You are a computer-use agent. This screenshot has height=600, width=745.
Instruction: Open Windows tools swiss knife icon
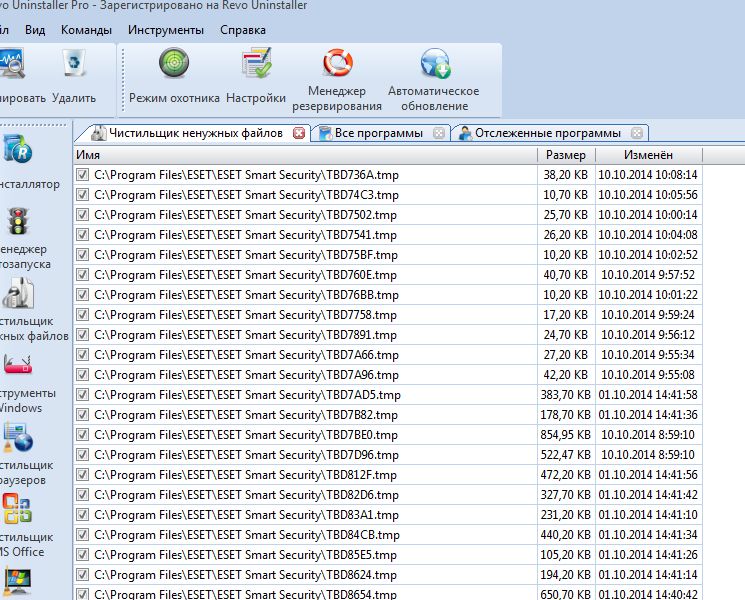pyautogui.click(x=18, y=365)
